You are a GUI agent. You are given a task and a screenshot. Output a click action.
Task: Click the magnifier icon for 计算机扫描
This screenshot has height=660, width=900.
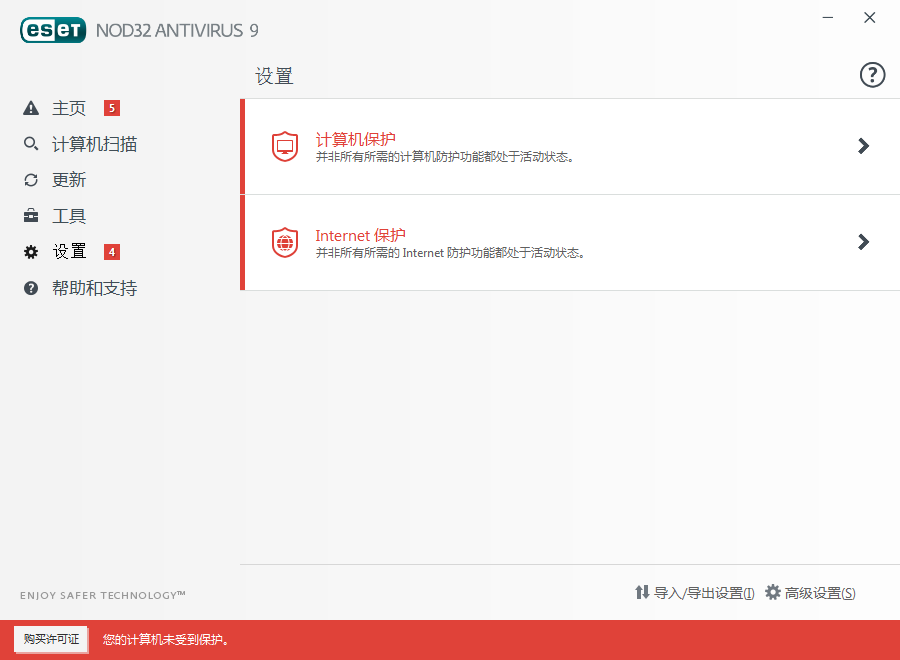click(x=31, y=144)
